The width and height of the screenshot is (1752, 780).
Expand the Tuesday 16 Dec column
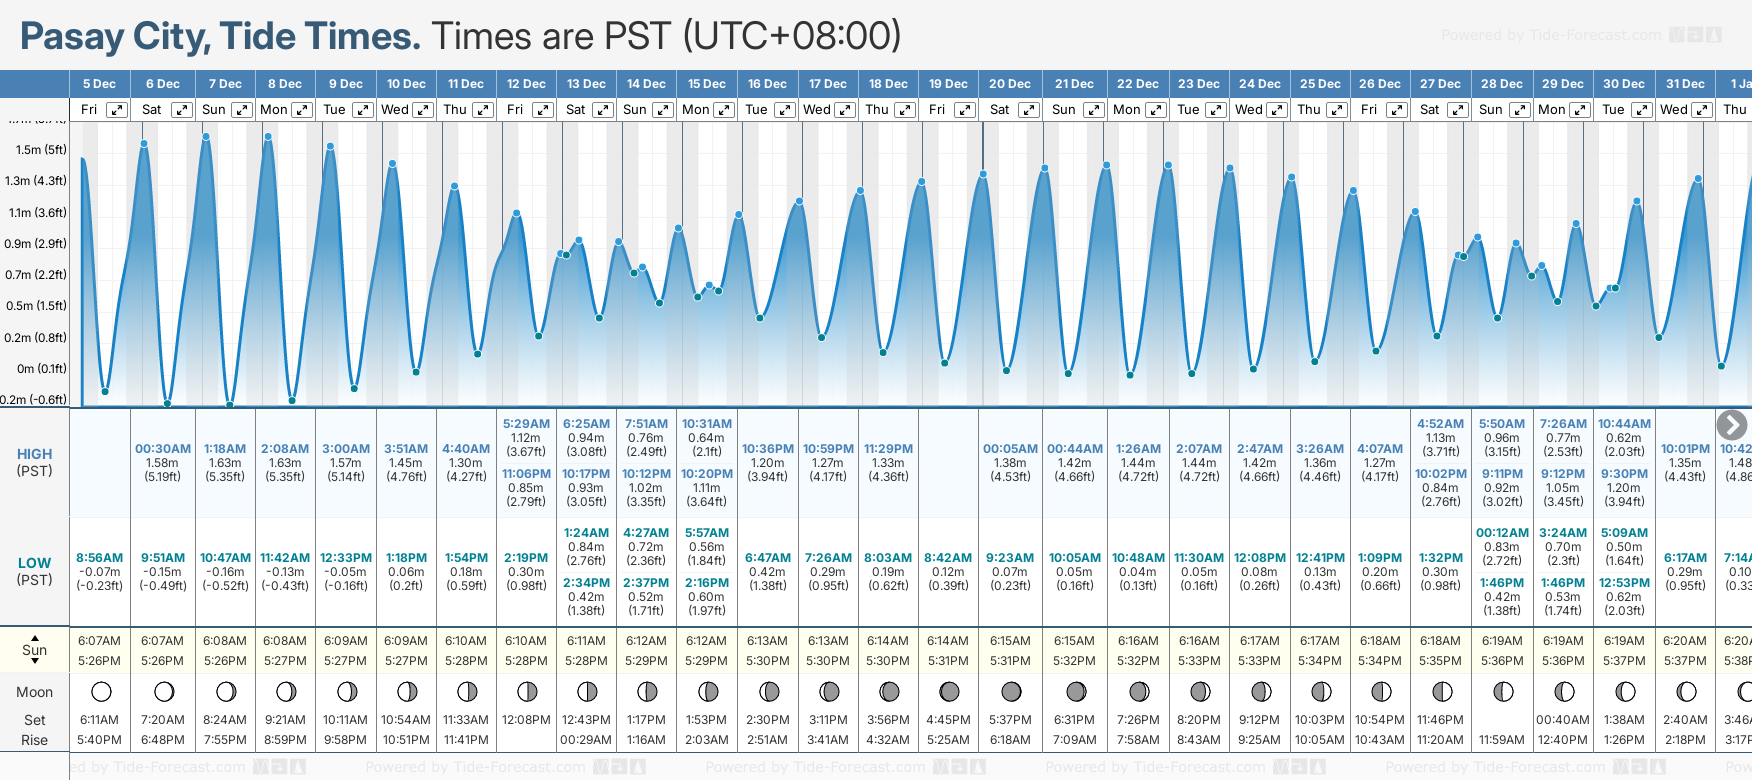pos(784,110)
